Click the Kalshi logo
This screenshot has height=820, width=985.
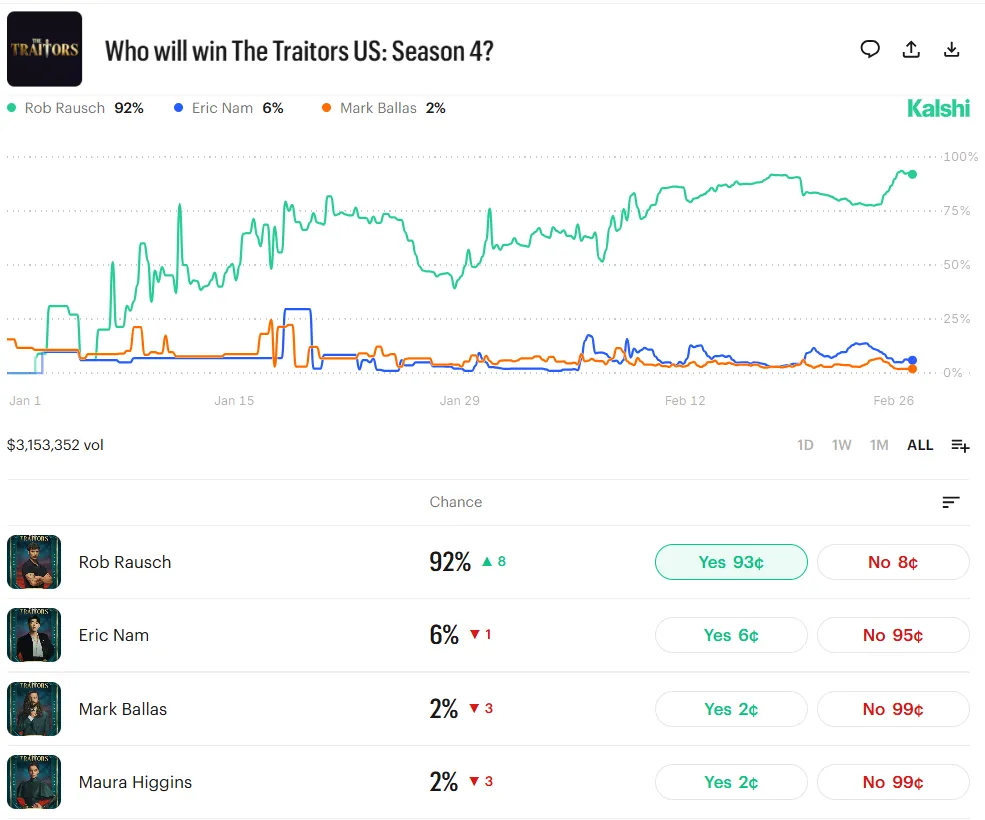pos(938,108)
